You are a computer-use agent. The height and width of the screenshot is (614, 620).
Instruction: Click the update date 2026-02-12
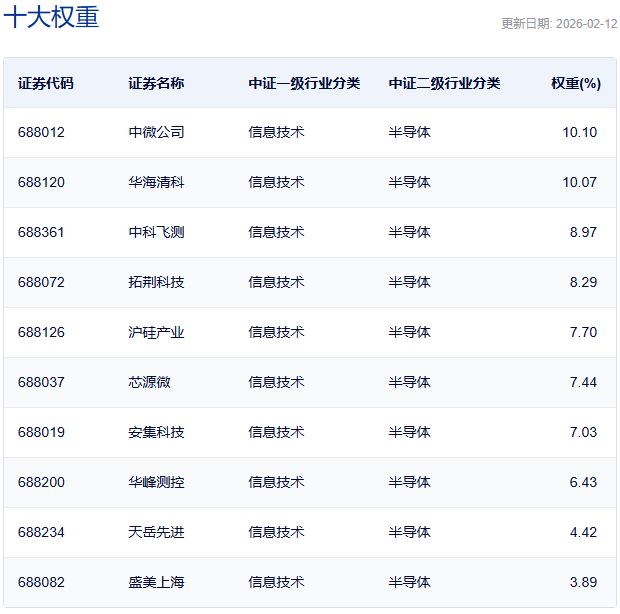click(586, 24)
